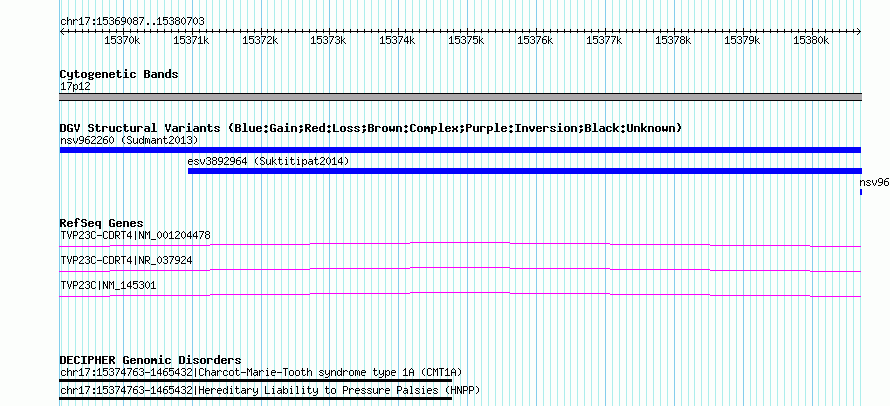Click the 15380k ruler position
890x406 pixels.
[x=811, y=40]
